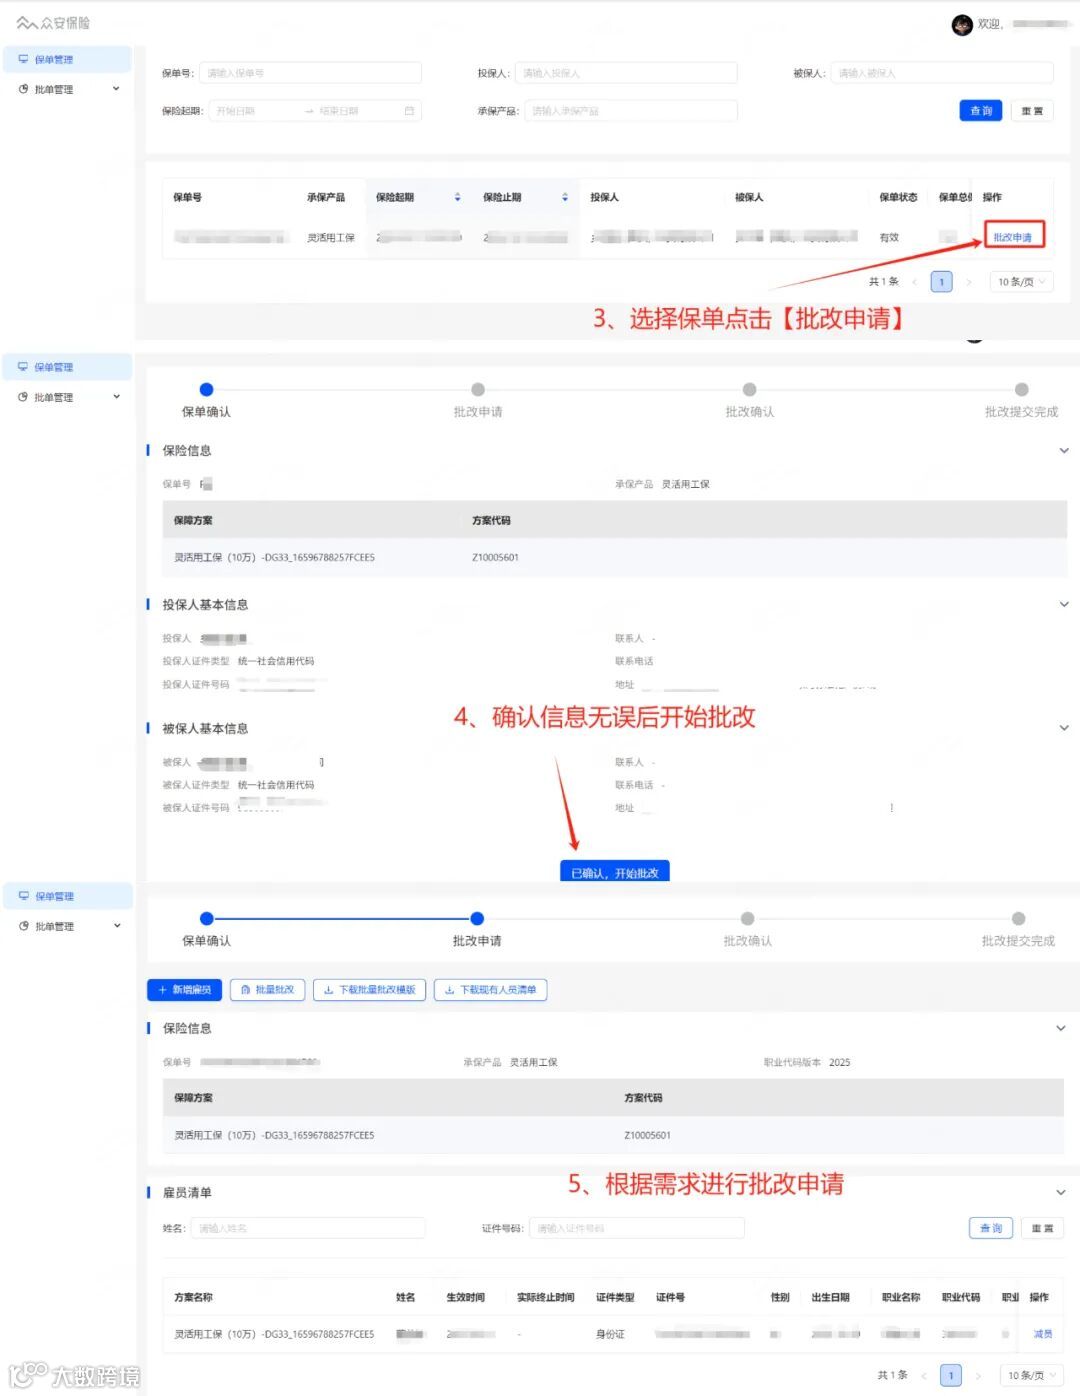Click 身份证 cell in the employee row

click(x=610, y=1334)
